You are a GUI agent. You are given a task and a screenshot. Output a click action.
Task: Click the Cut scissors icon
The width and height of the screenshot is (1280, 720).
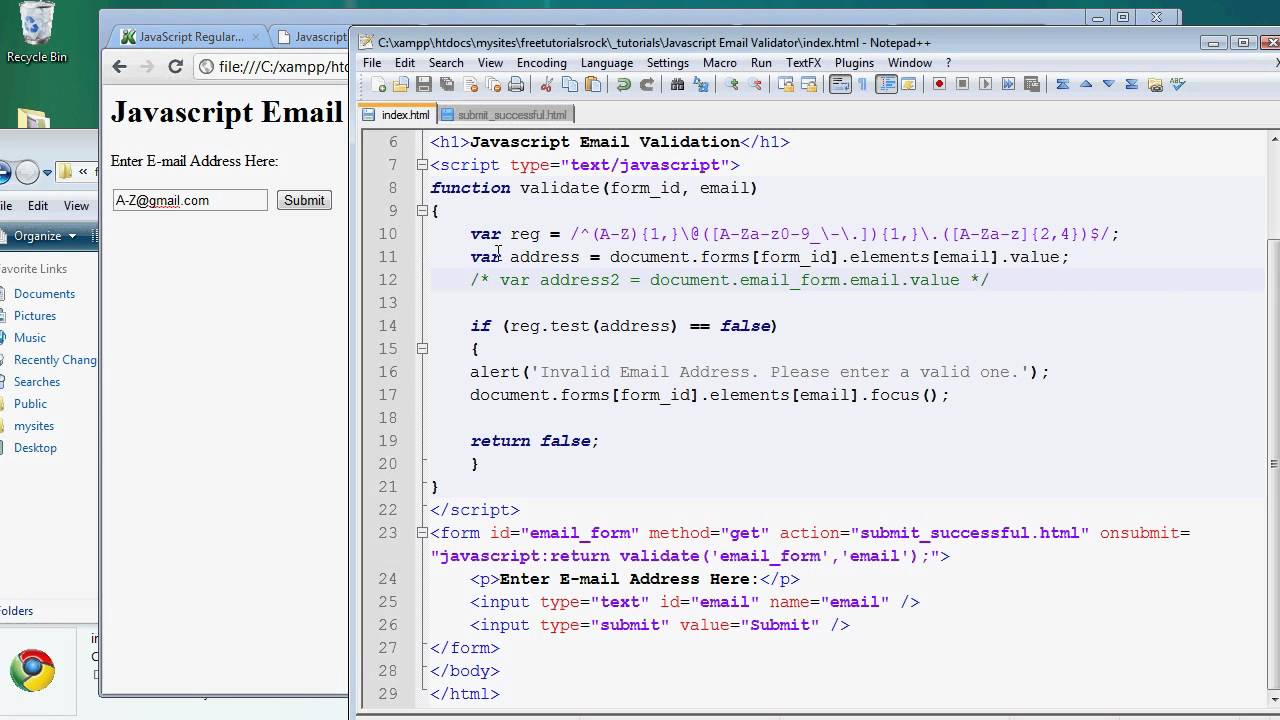546,85
